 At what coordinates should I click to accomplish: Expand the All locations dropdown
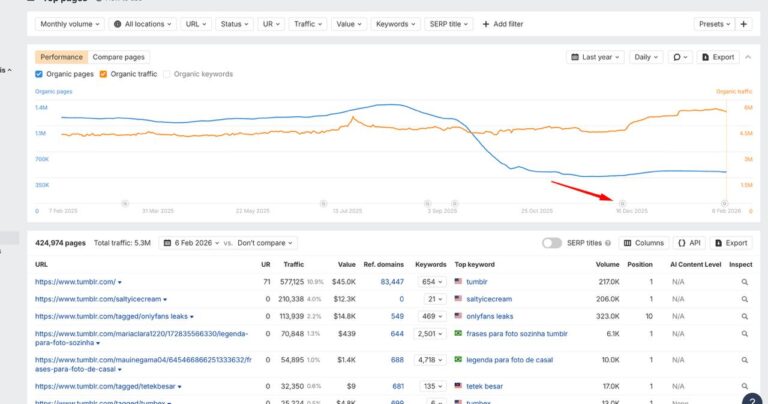point(141,23)
